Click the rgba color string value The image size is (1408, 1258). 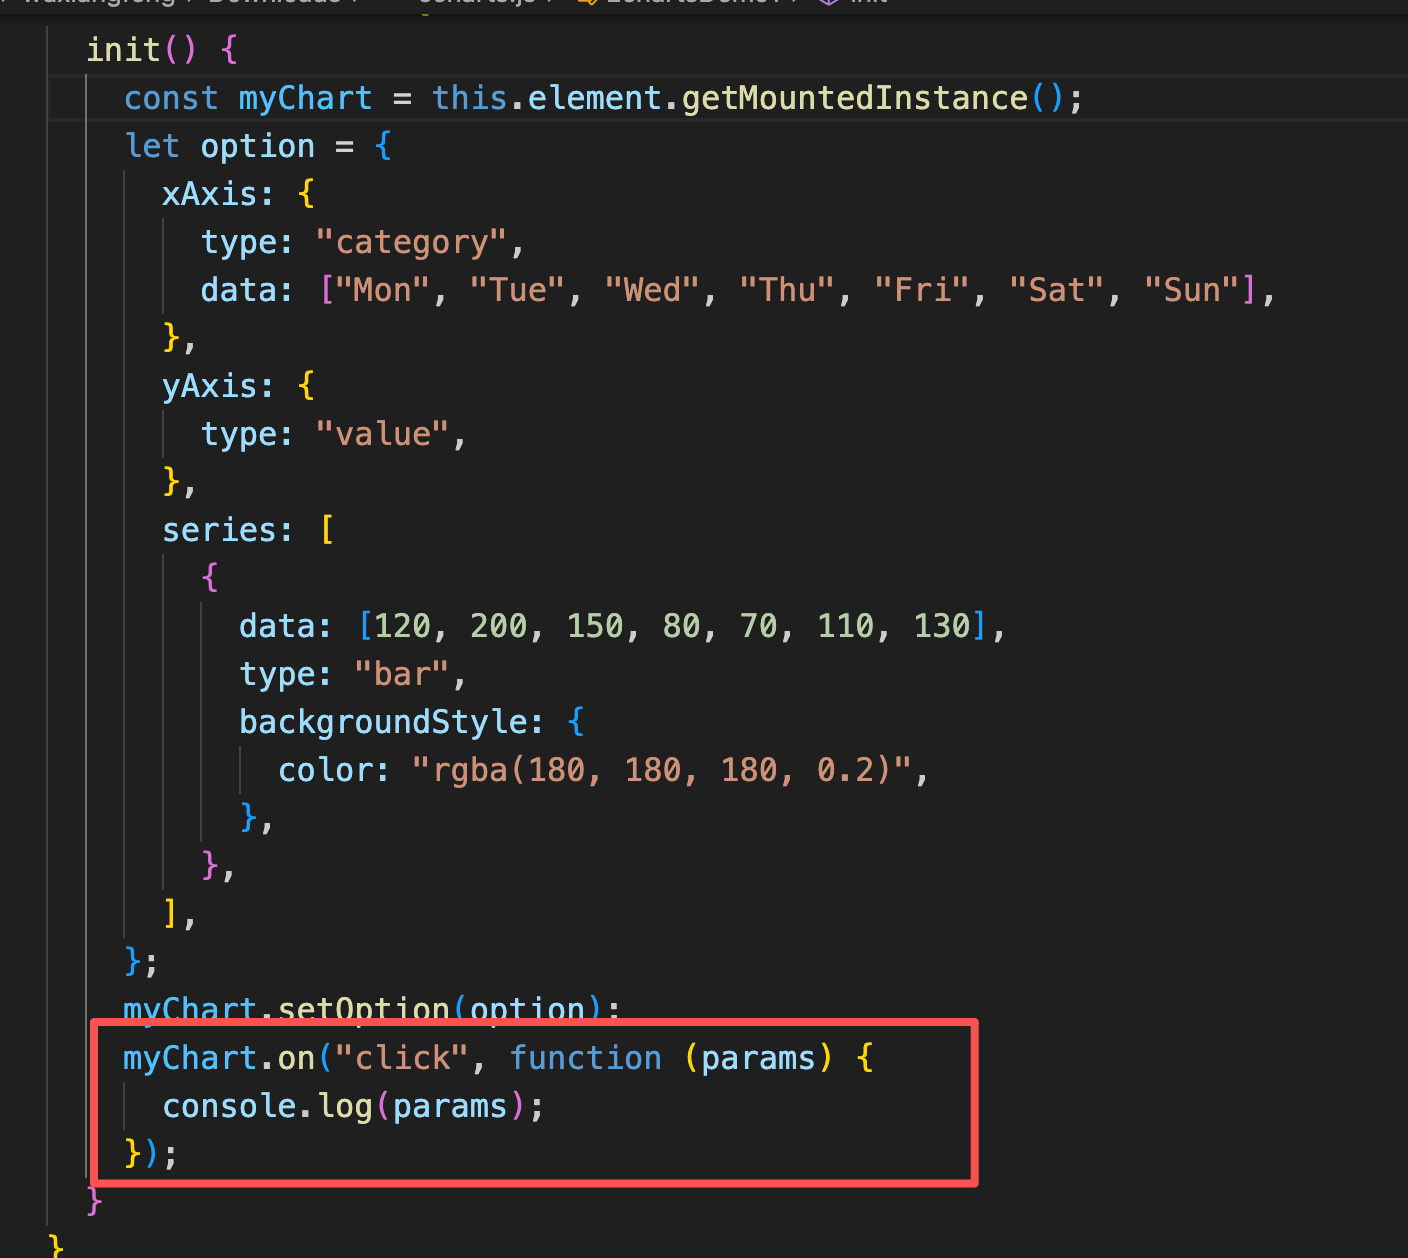pyautogui.click(x=662, y=770)
